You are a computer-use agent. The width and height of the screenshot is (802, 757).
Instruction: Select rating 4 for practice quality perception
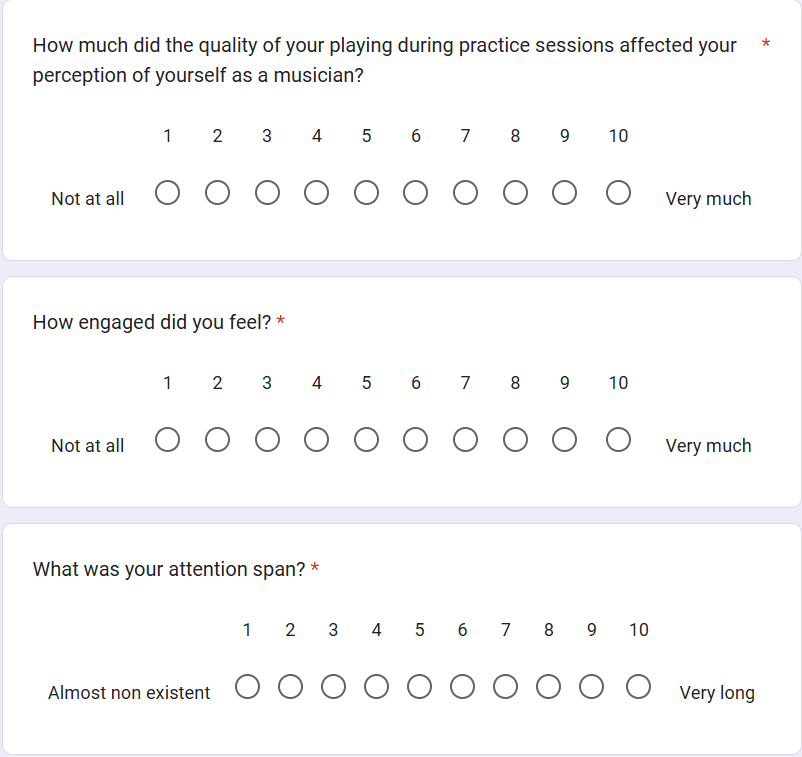click(317, 192)
